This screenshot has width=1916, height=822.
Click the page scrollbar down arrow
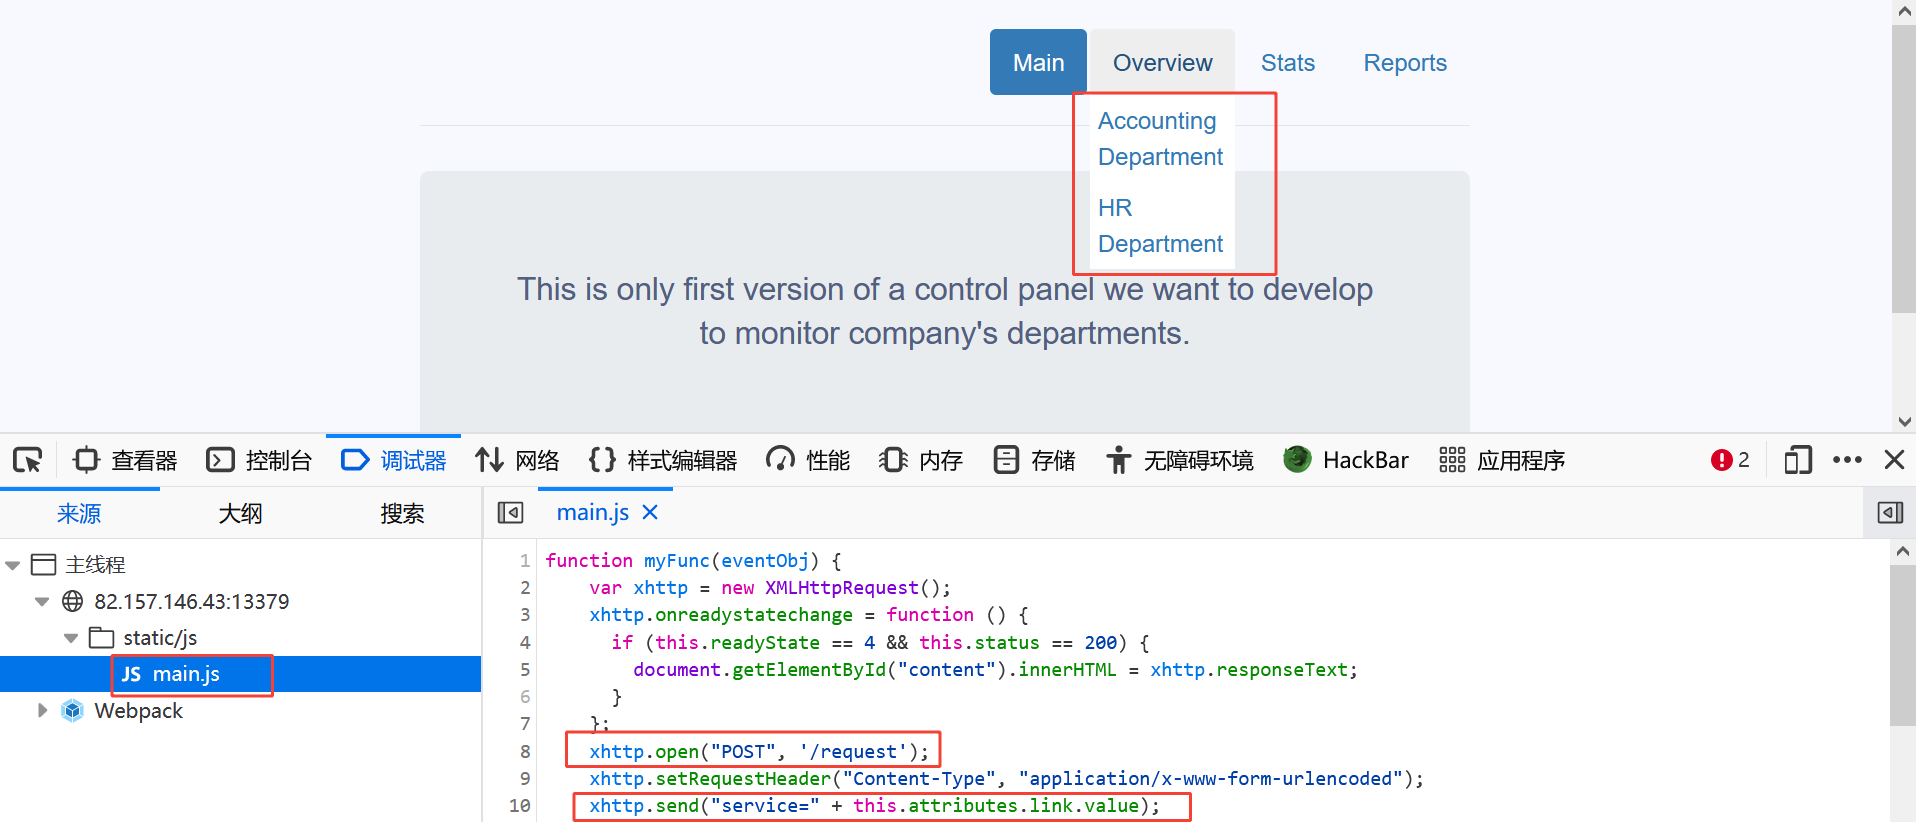(x=1904, y=421)
